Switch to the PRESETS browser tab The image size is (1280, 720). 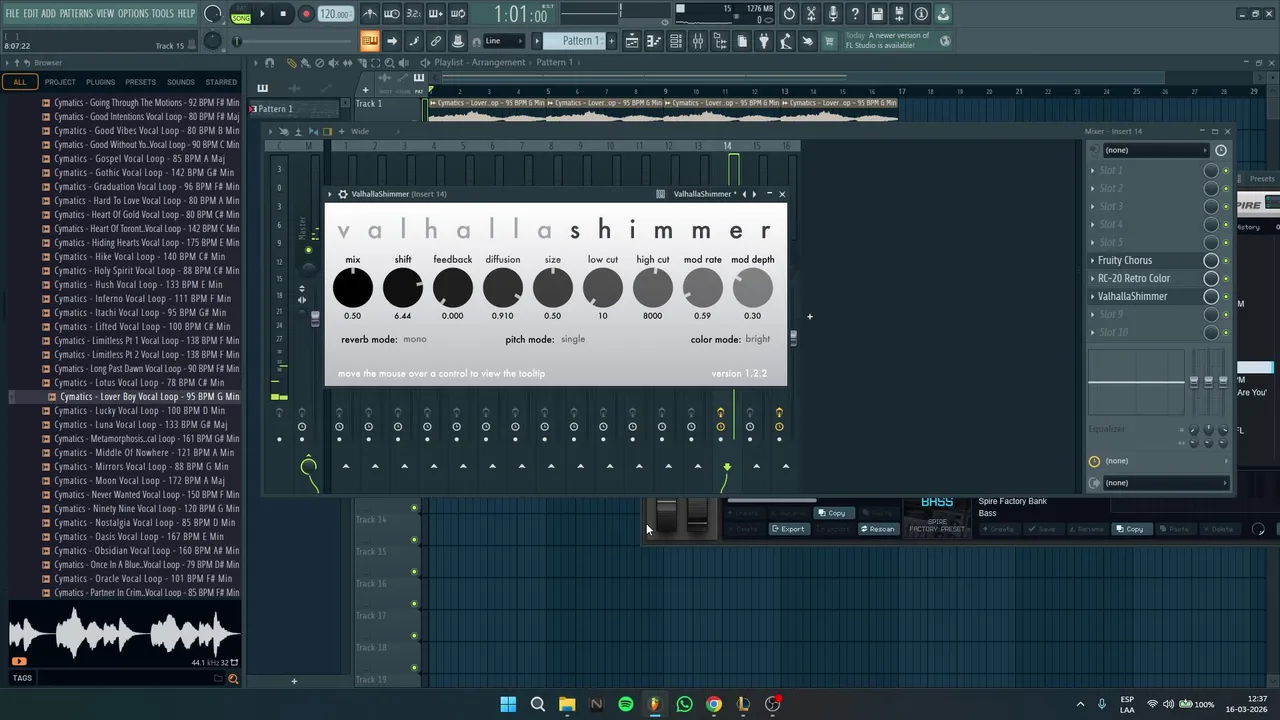point(140,82)
